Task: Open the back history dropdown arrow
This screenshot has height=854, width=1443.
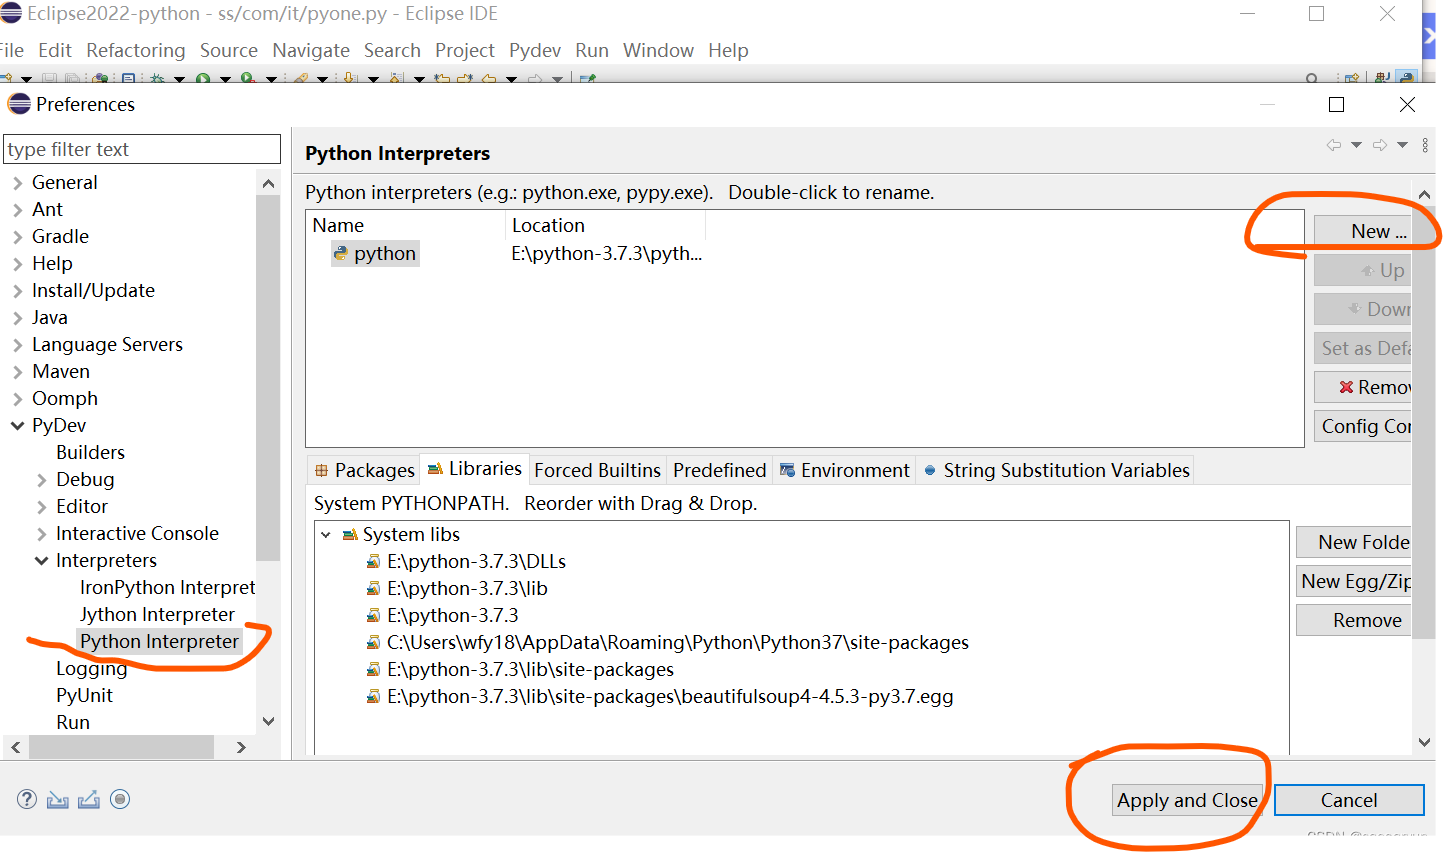Action: 1356,145
